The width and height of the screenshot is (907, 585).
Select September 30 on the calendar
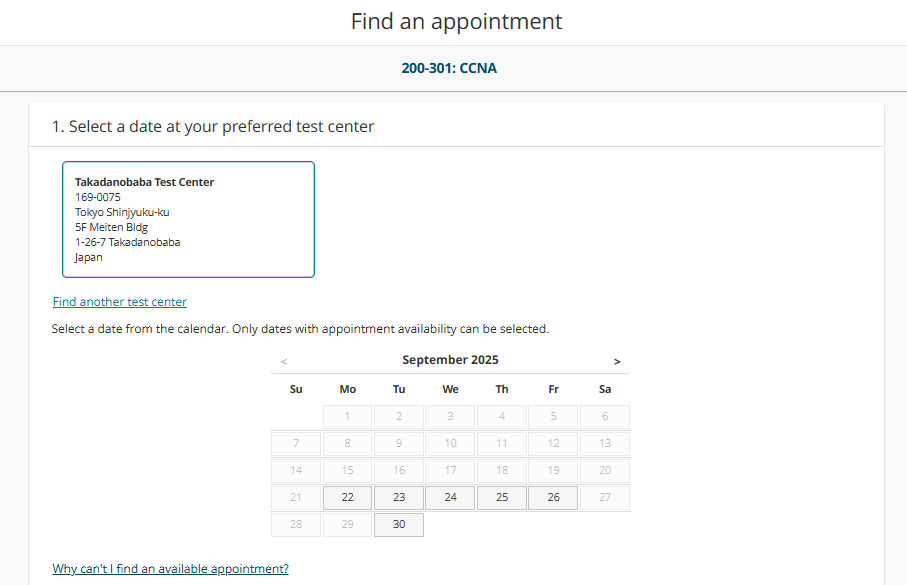(399, 524)
